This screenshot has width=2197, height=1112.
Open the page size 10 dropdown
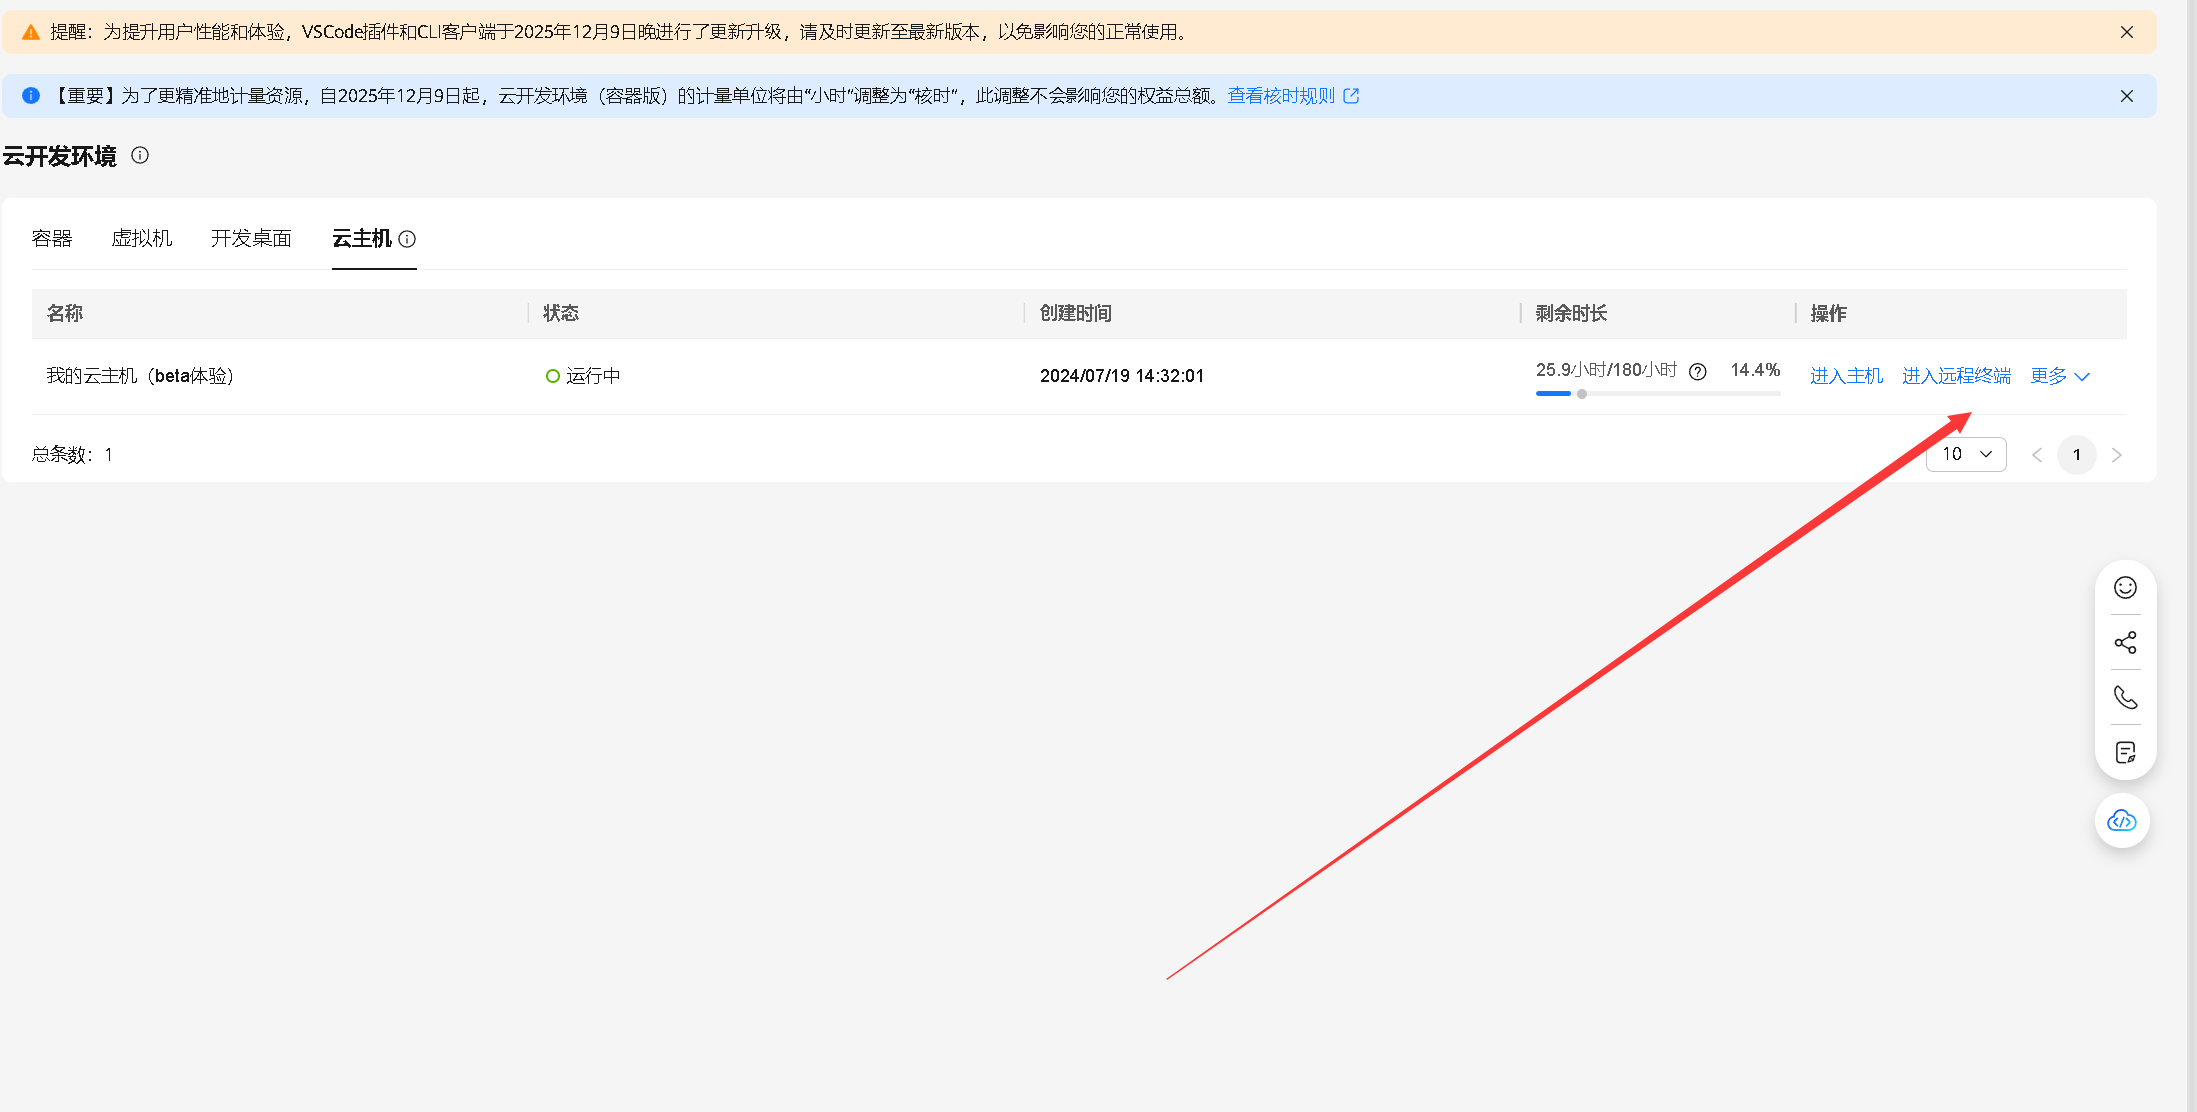point(1966,454)
